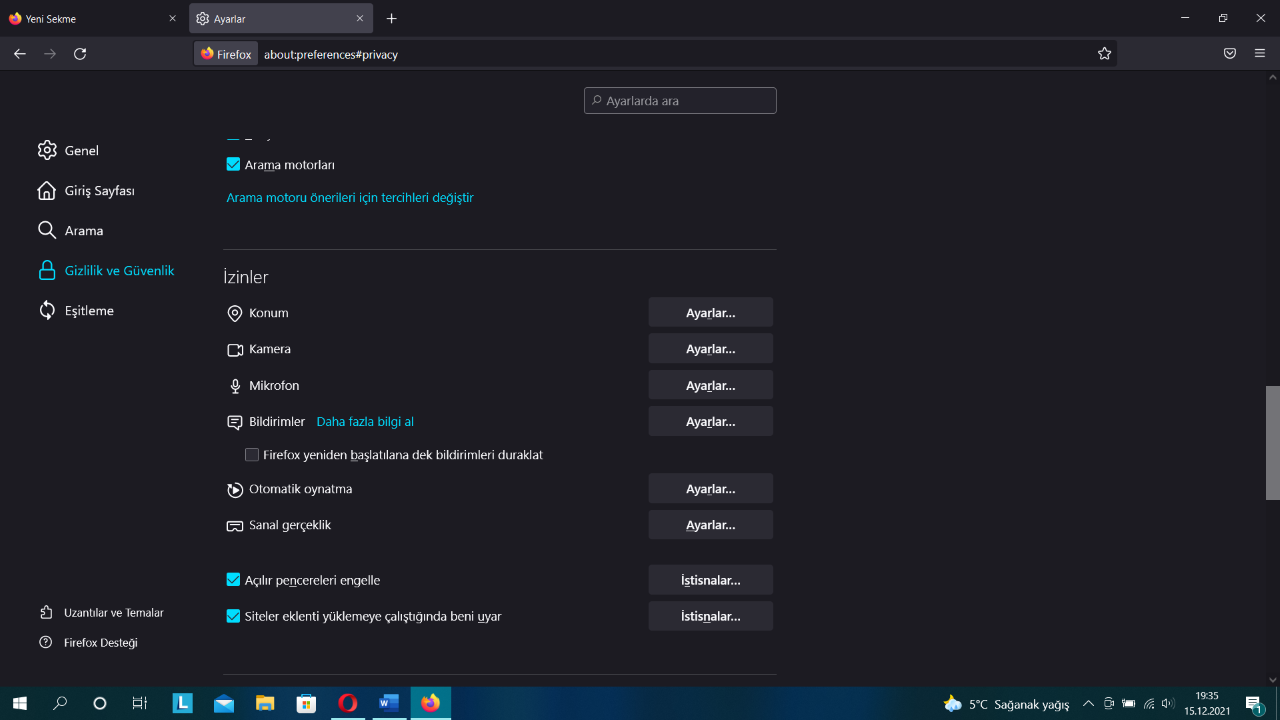Open the green L app on taskbar

pos(183,703)
